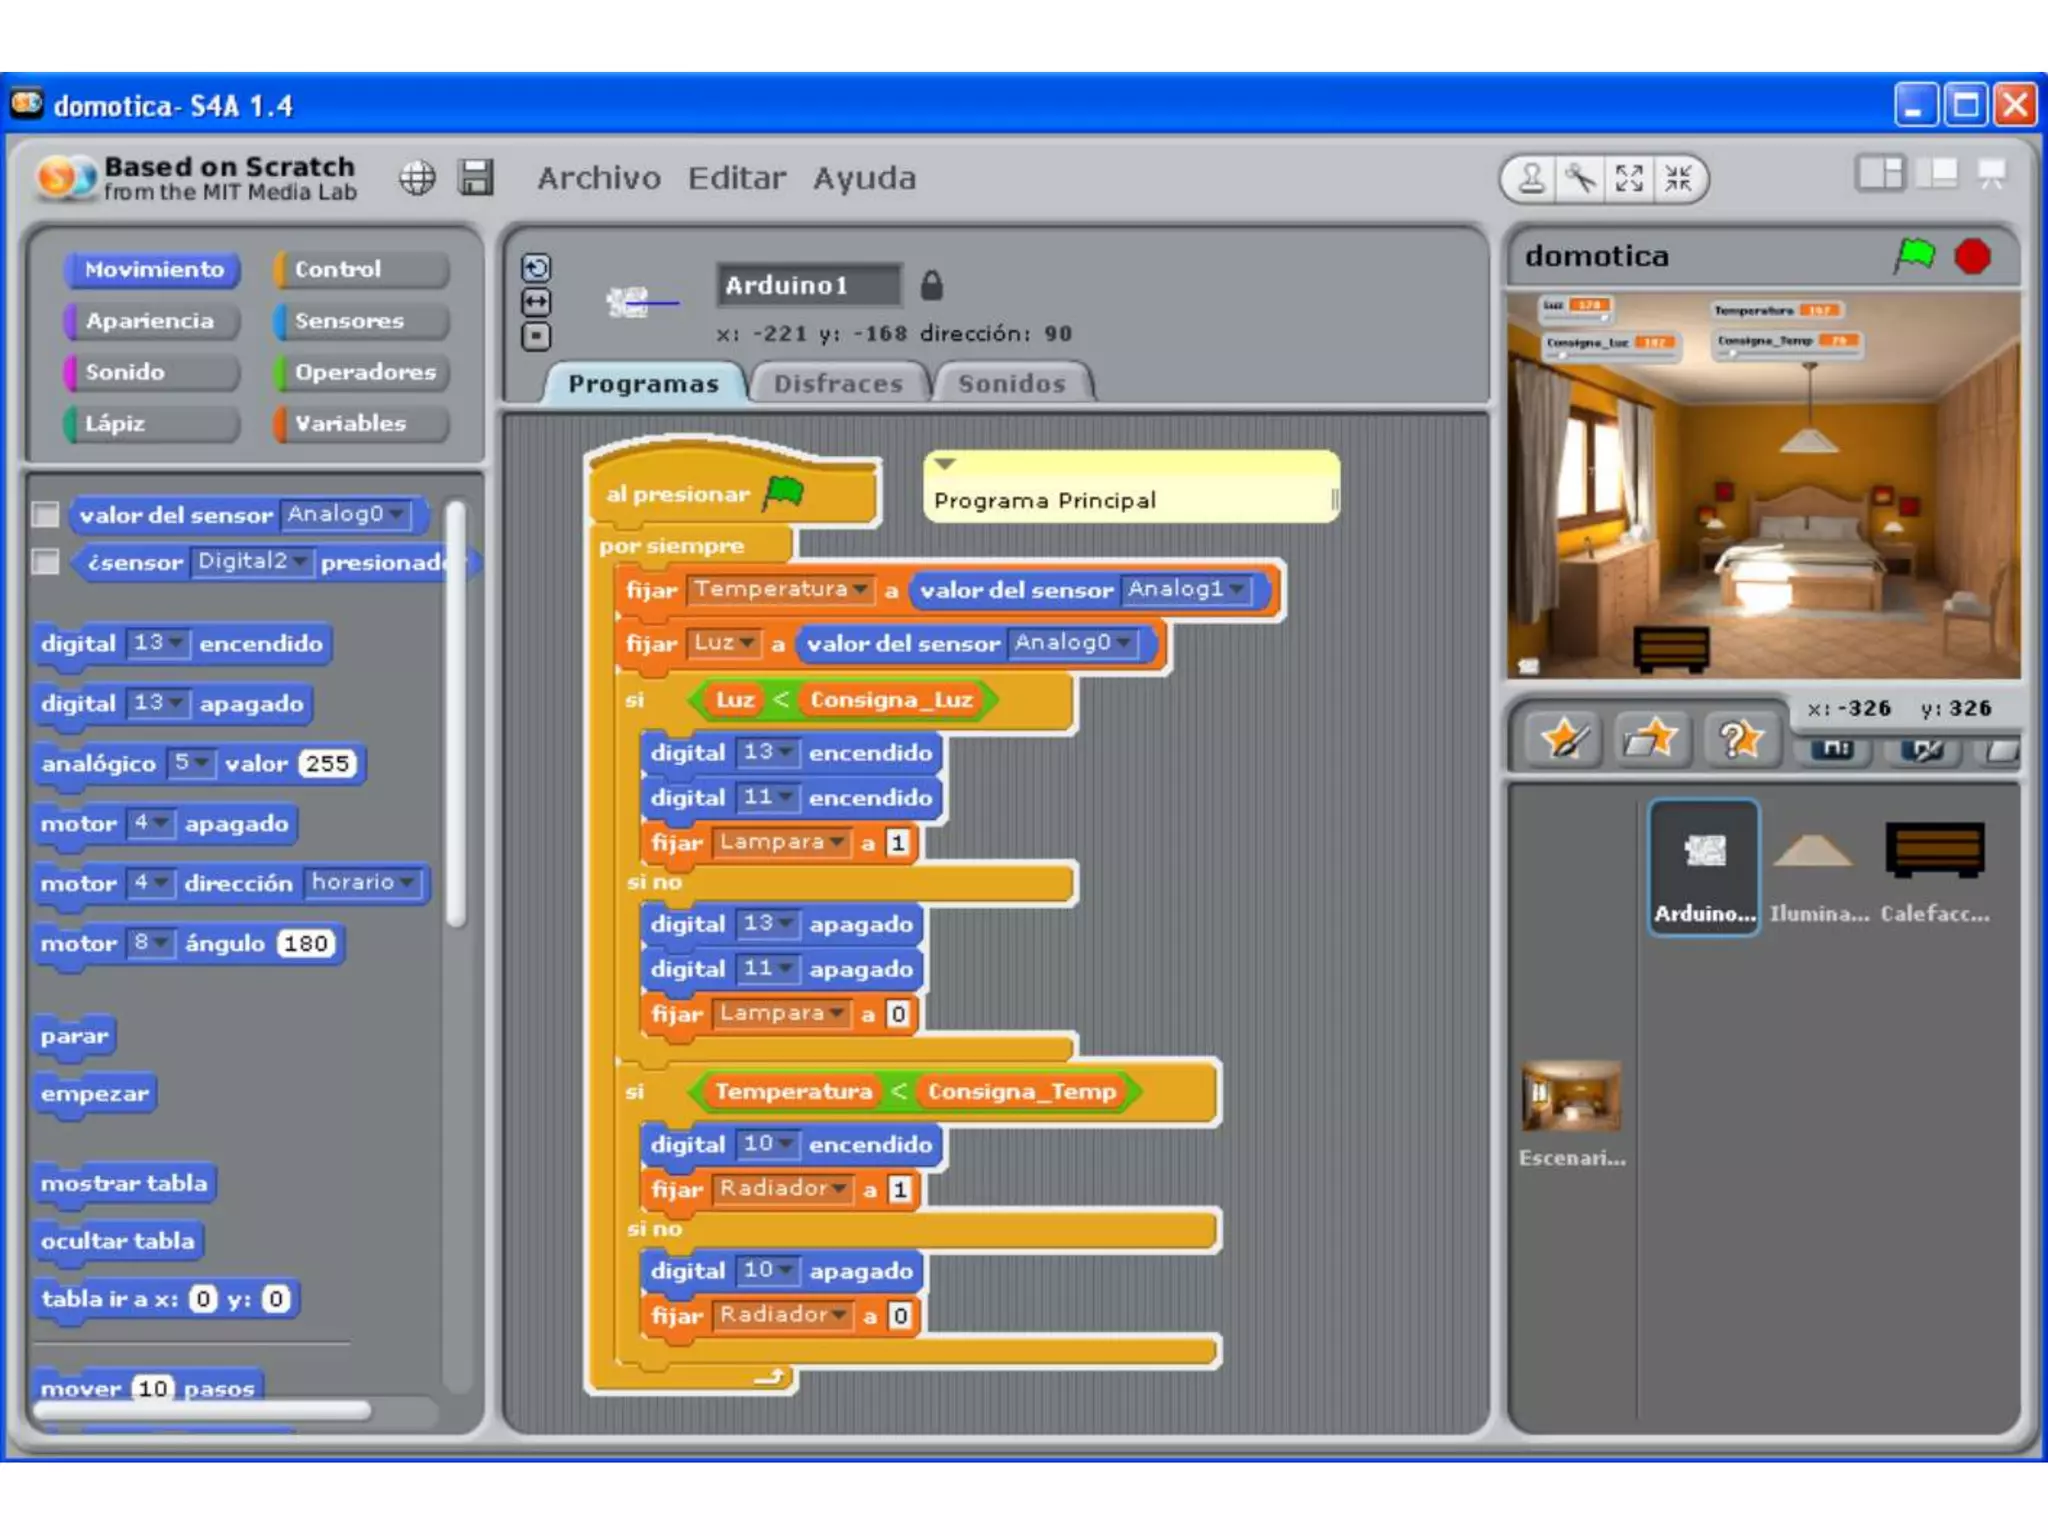
Task: Enable the valor del sensor checkbox
Action: (x=46, y=515)
